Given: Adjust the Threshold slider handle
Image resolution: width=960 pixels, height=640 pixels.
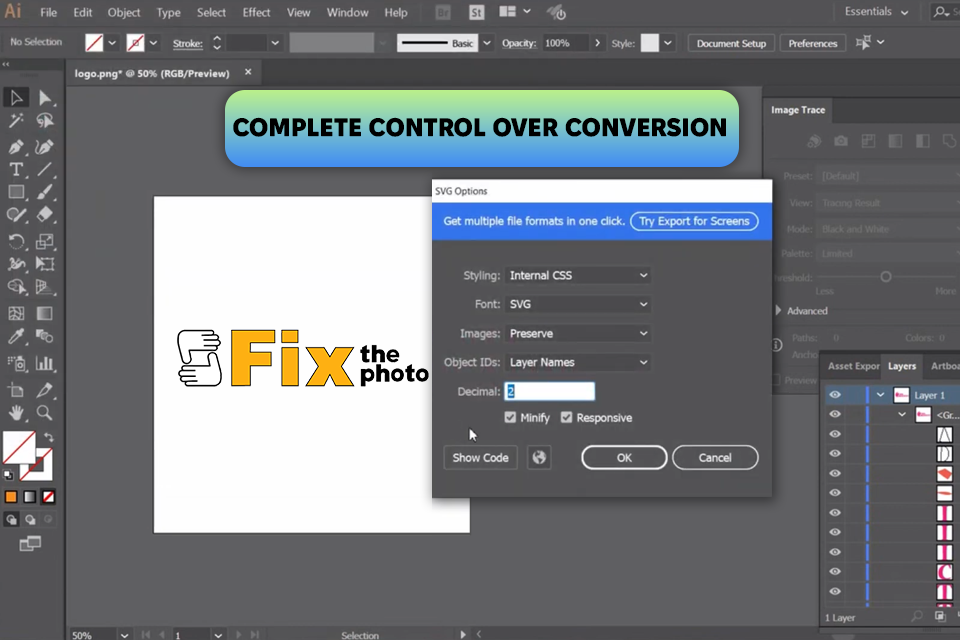Looking at the screenshot, I should [x=885, y=277].
